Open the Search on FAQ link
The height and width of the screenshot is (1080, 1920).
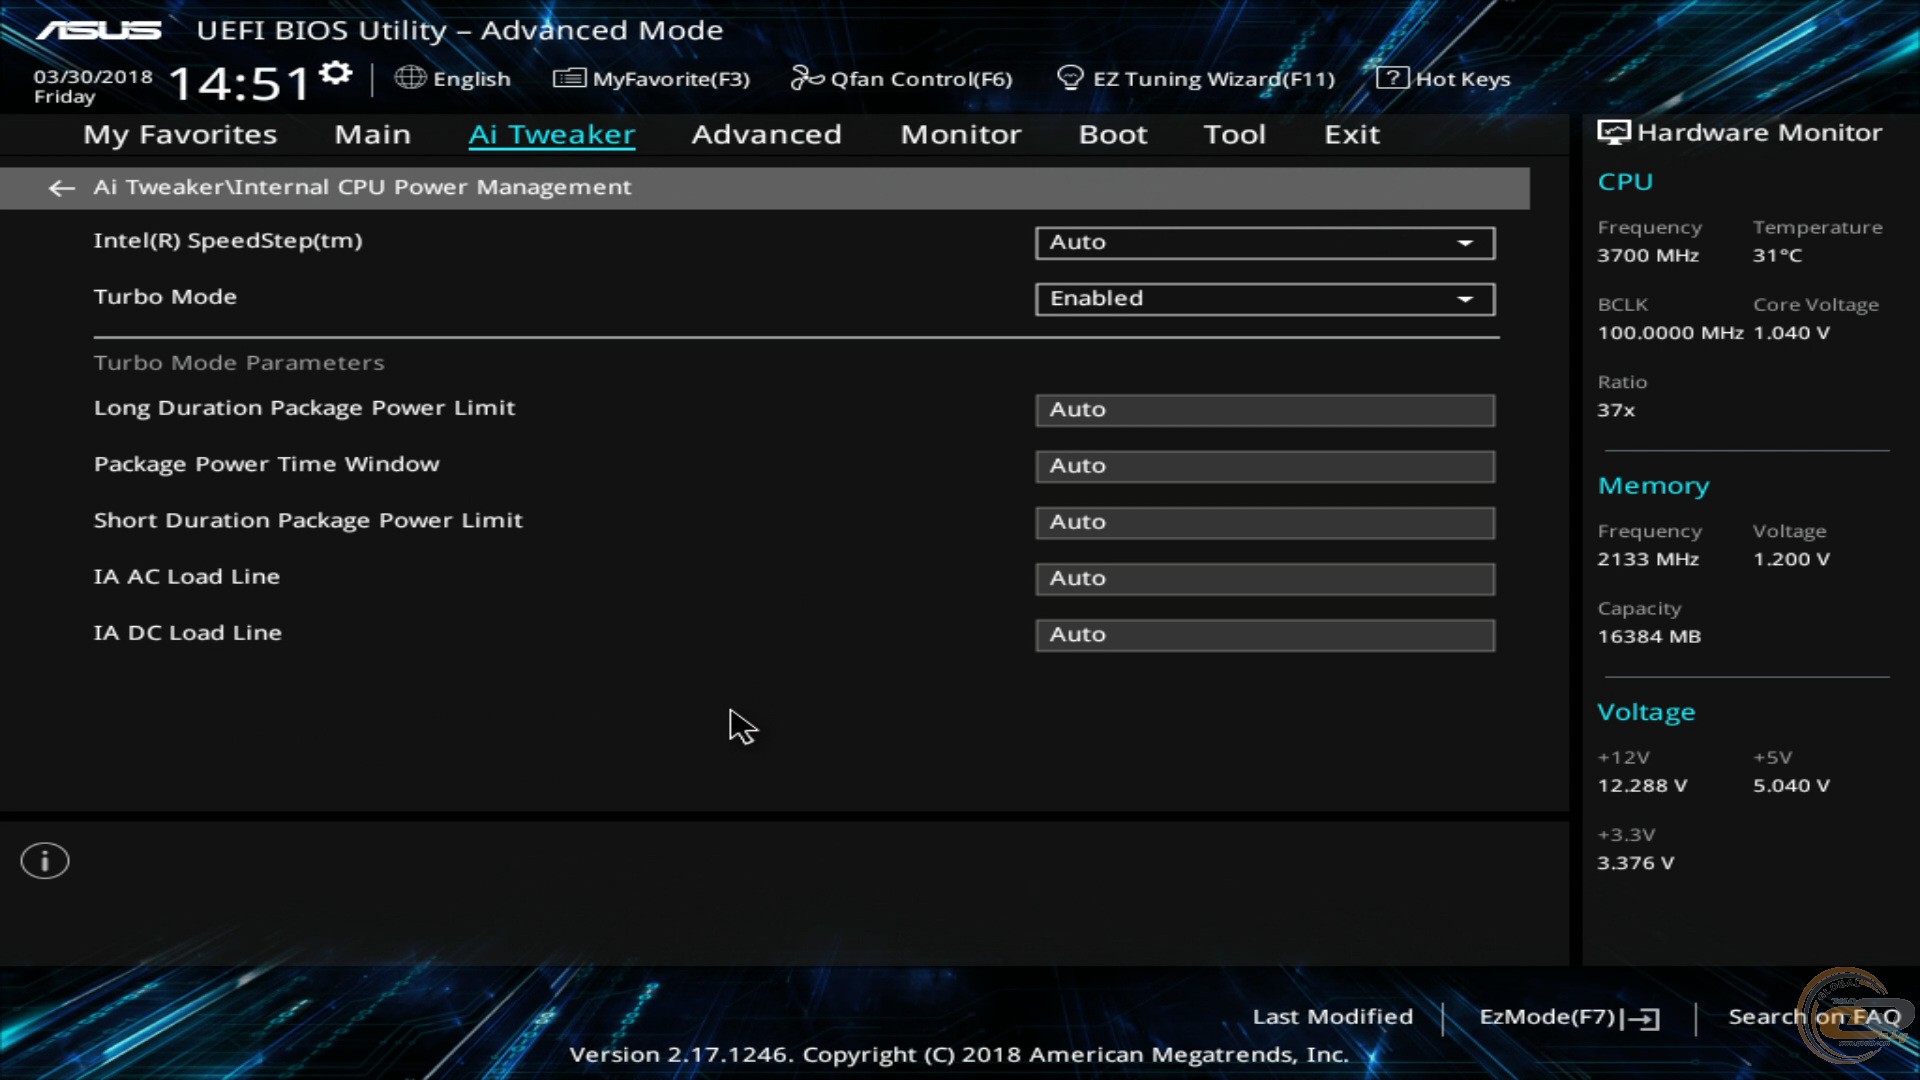point(1813,1017)
